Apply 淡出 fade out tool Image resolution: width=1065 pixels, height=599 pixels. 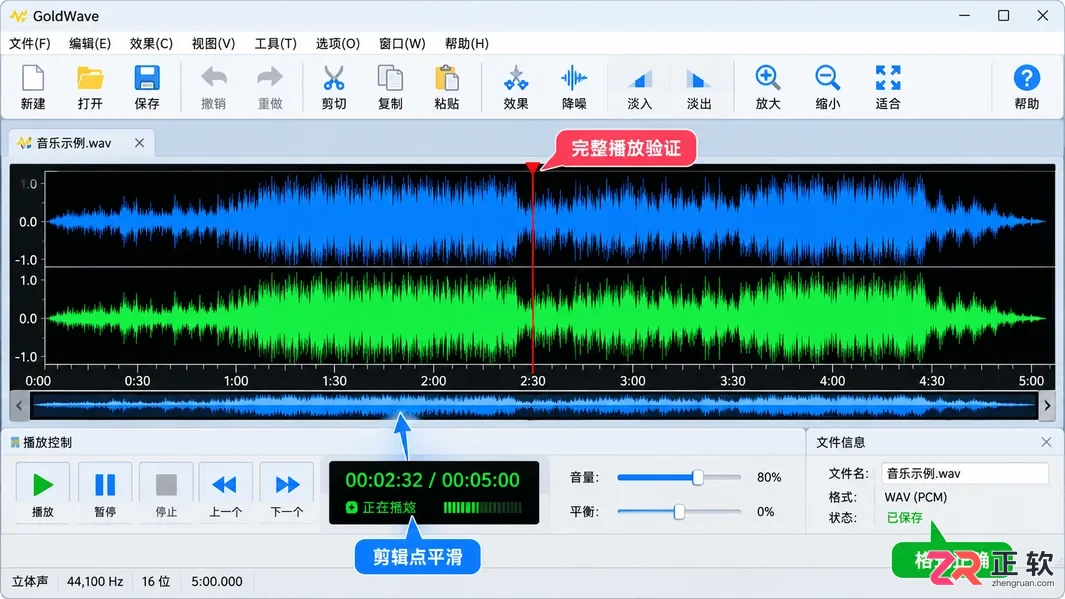698,86
